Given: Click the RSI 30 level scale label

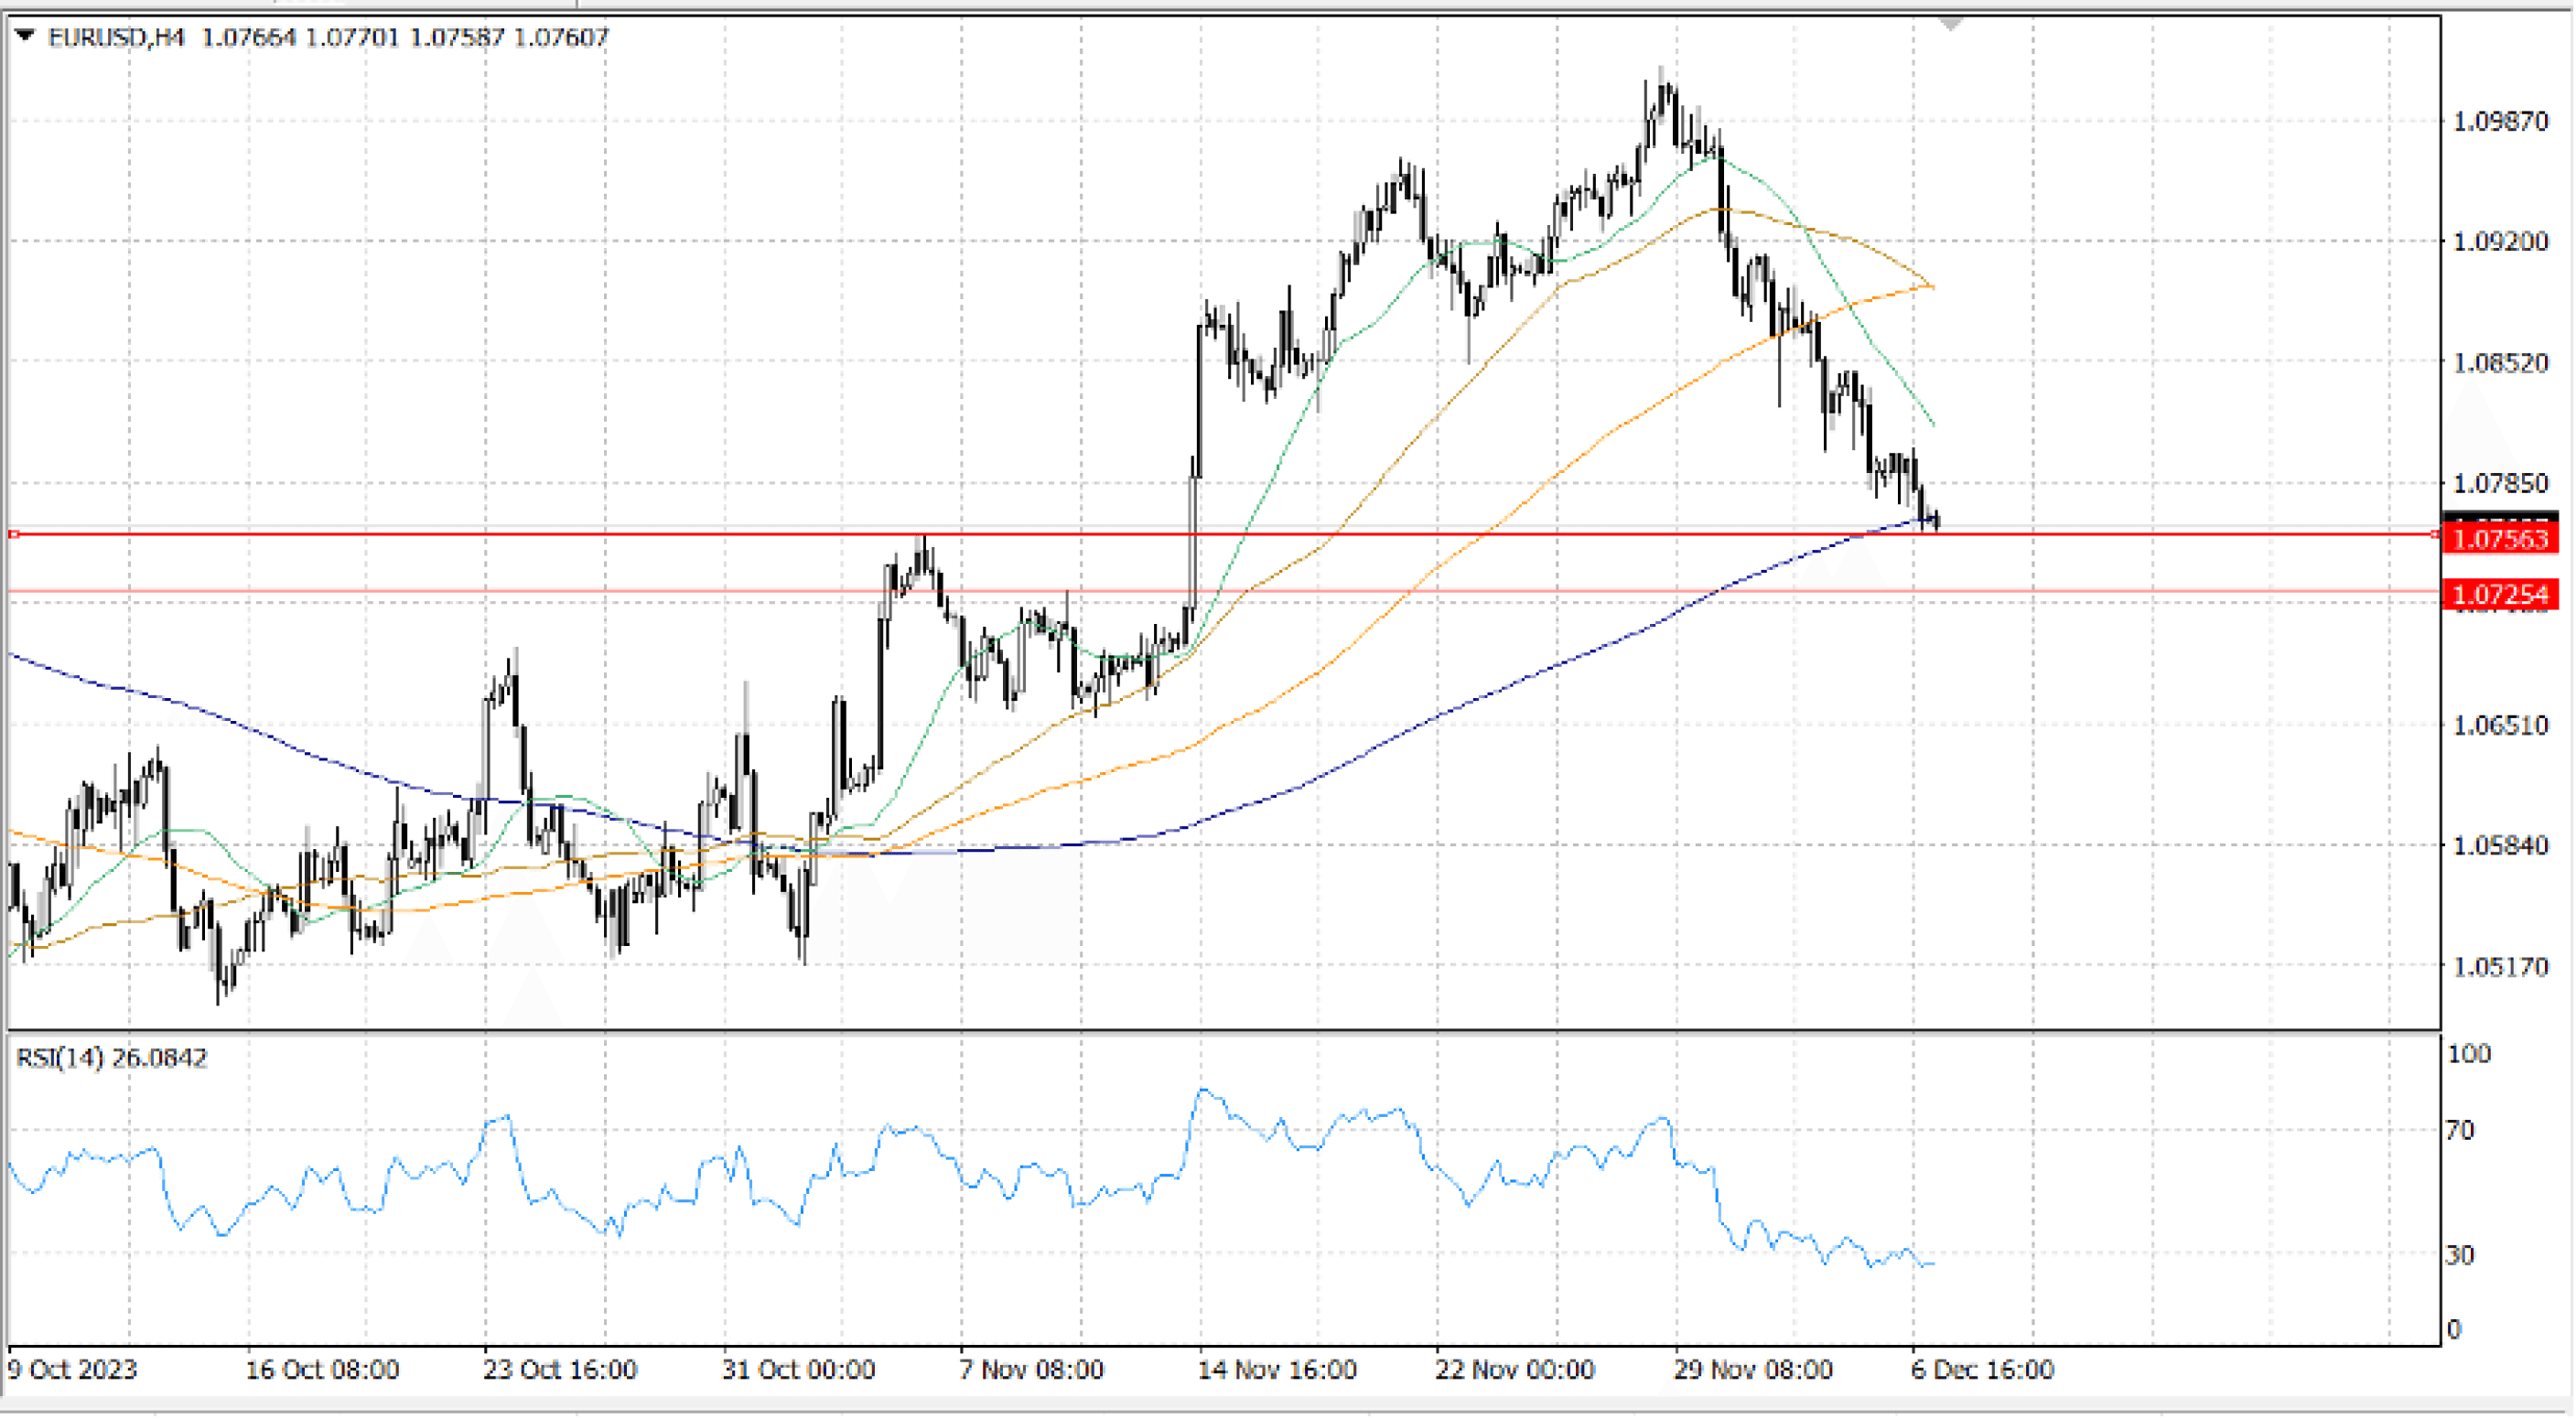Looking at the screenshot, I should [x=2459, y=1254].
